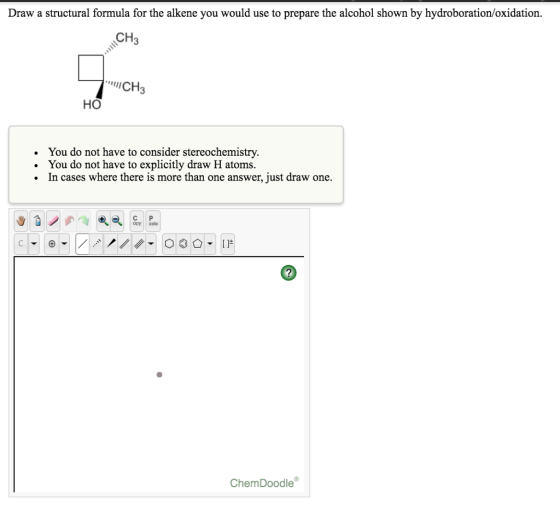Click the ChemDoodle logo link

click(264, 483)
